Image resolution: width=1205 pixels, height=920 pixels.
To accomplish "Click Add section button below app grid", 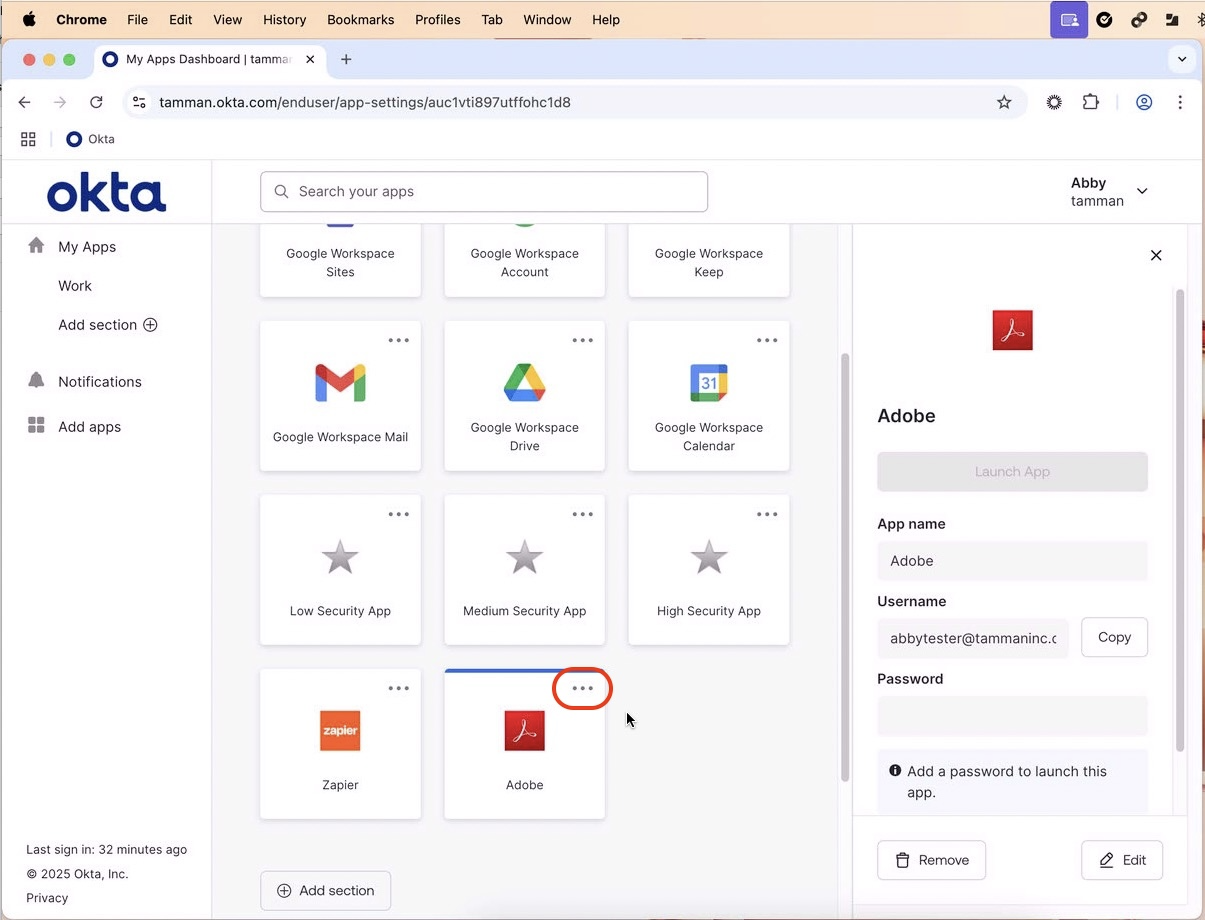I will [325, 890].
